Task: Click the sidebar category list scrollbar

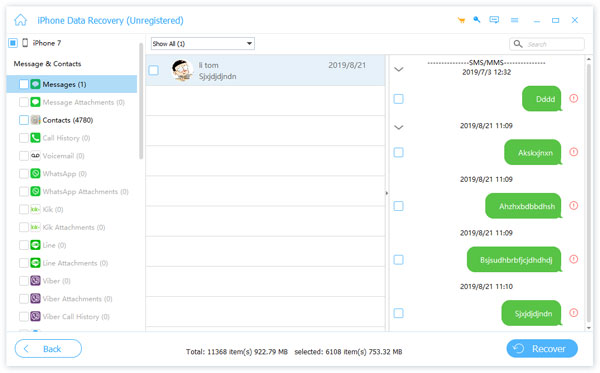Action: tap(141, 101)
